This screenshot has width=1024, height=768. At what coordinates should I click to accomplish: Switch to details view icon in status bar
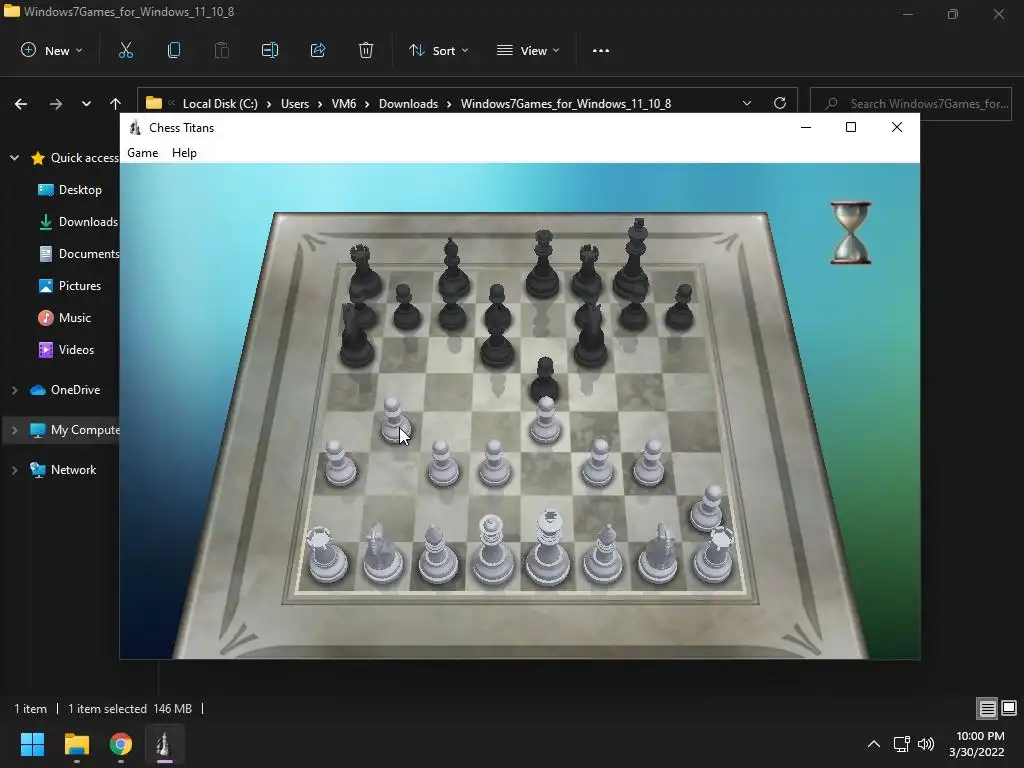(x=987, y=709)
